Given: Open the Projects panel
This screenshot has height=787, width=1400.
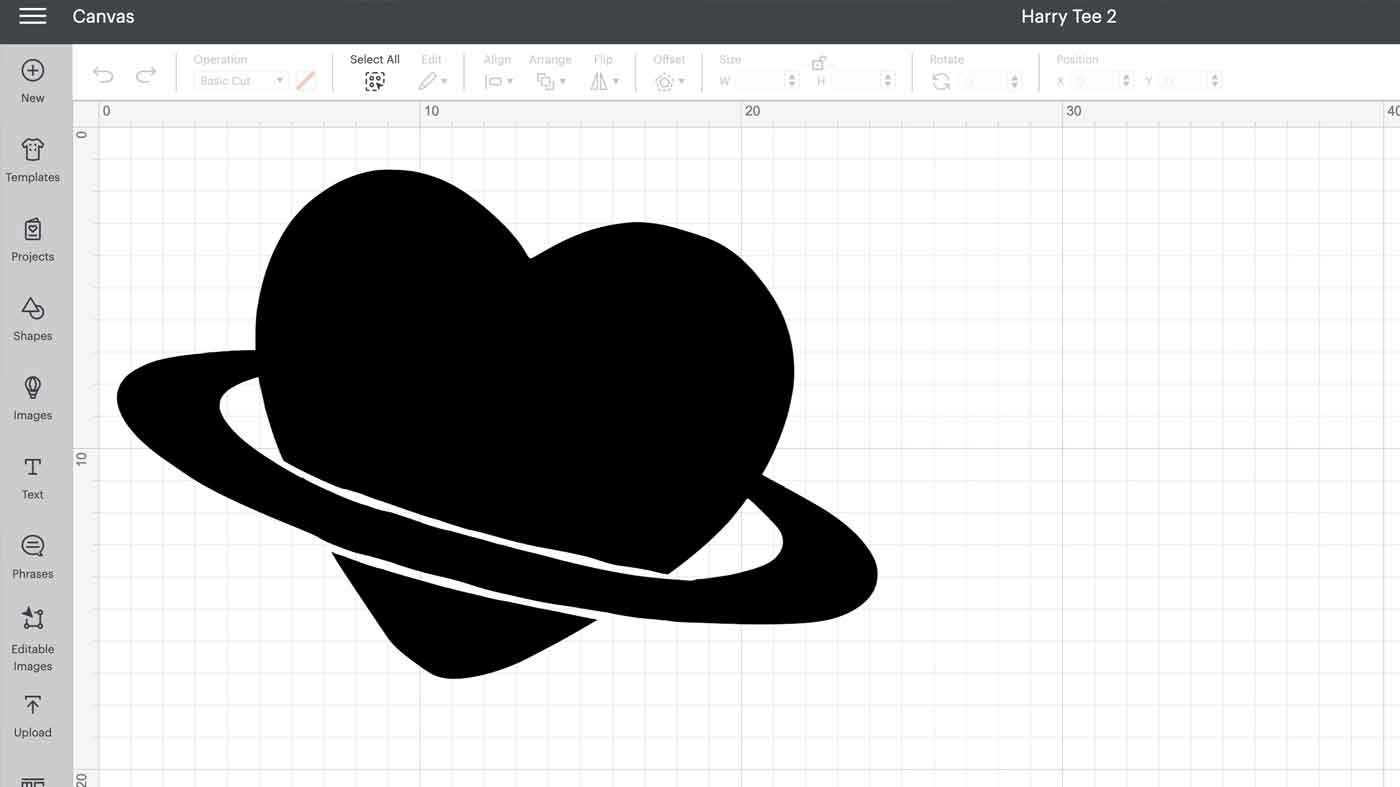Looking at the screenshot, I should (x=33, y=240).
